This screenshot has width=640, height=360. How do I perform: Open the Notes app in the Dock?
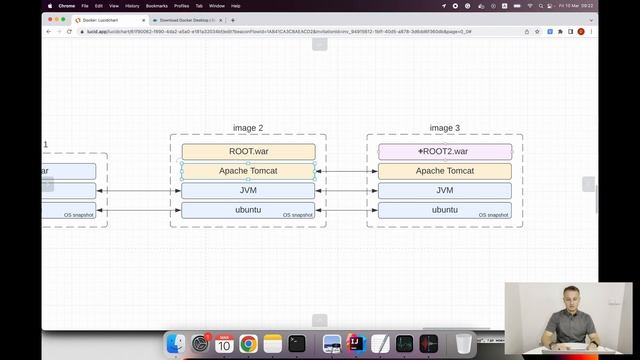click(273, 344)
